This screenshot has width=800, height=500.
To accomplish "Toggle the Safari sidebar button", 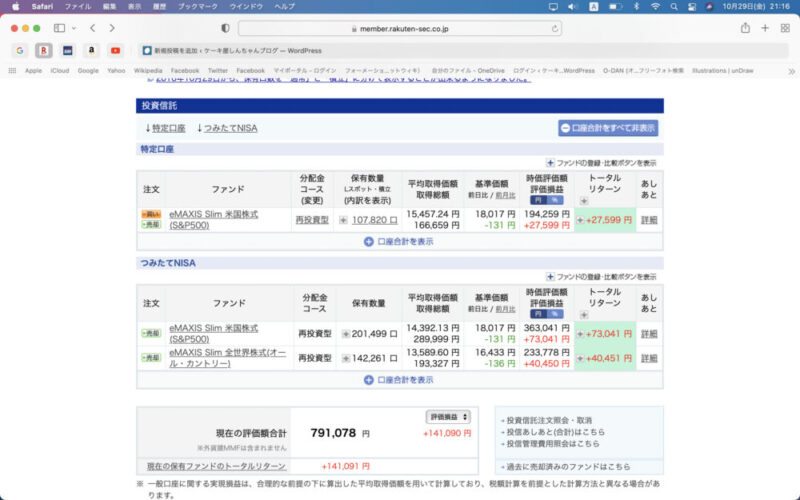I will point(59,28).
